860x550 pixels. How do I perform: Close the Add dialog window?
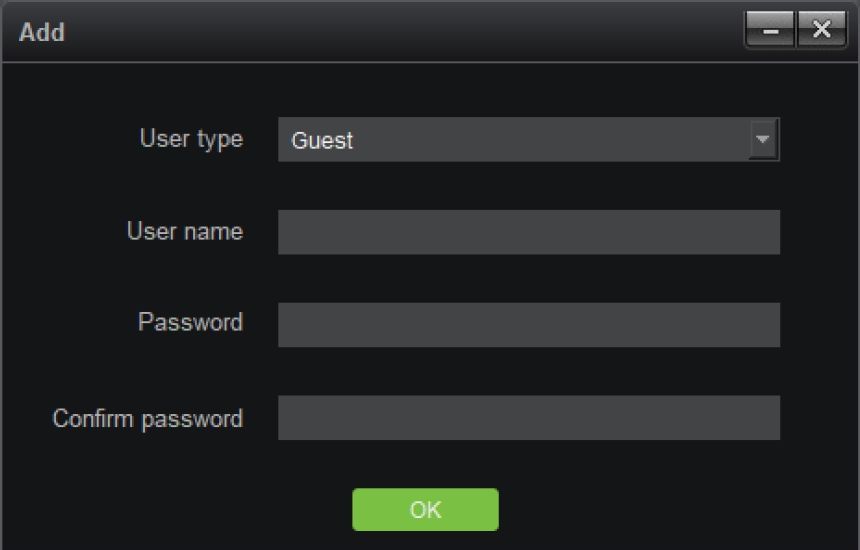(x=821, y=31)
